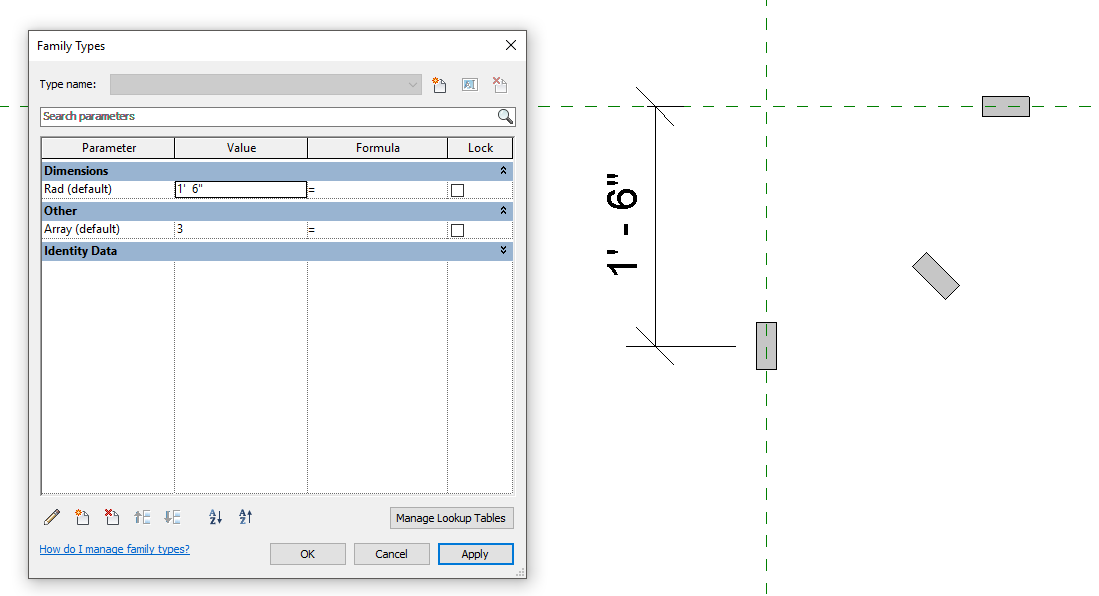Open the family types help link

(114, 549)
